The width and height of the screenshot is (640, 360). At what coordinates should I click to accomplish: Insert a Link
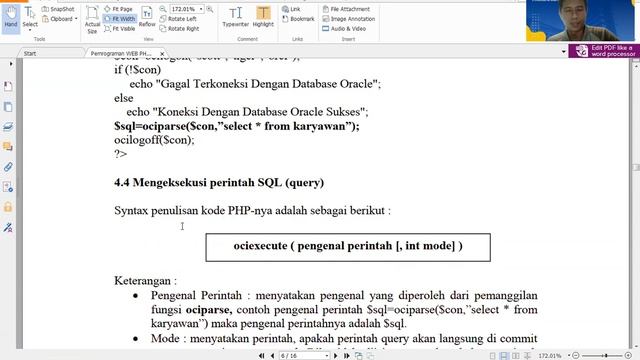(291, 9)
